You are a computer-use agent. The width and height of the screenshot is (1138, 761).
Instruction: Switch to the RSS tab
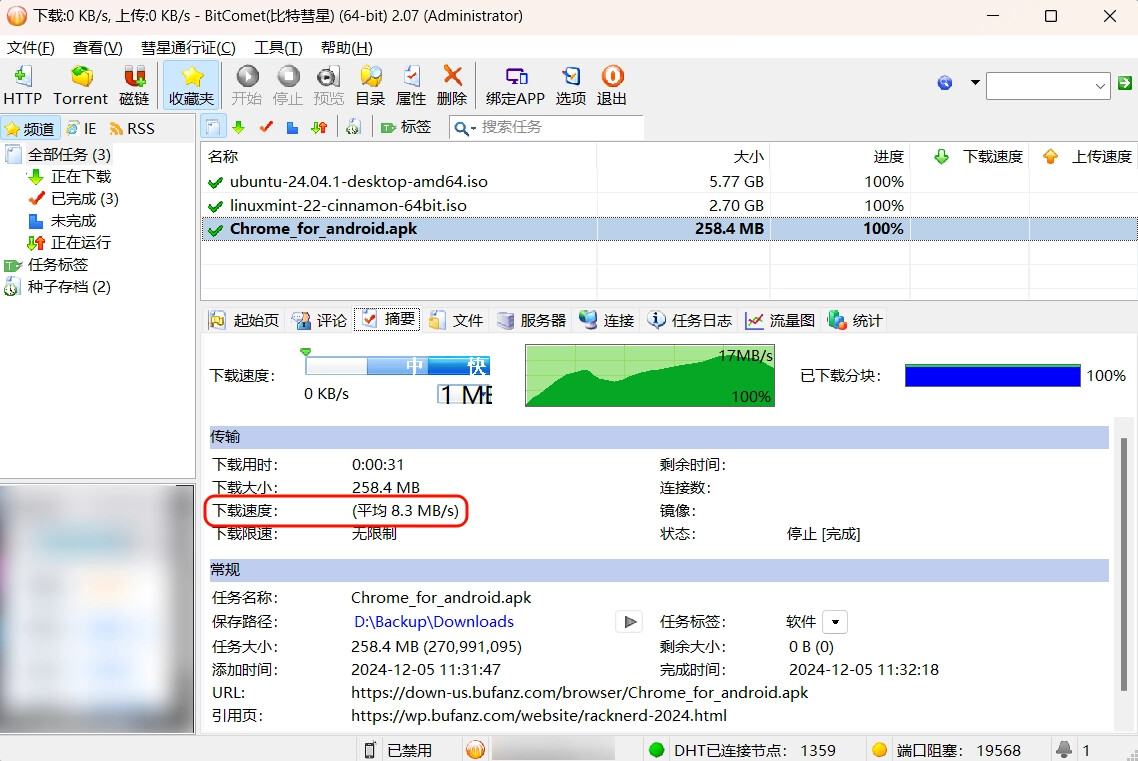pyautogui.click(x=132, y=128)
